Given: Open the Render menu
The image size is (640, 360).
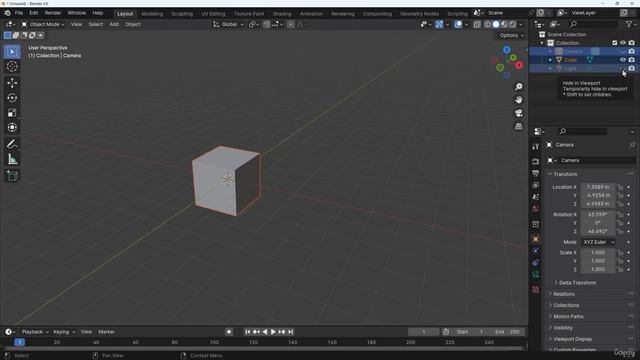Looking at the screenshot, I should (53, 13).
